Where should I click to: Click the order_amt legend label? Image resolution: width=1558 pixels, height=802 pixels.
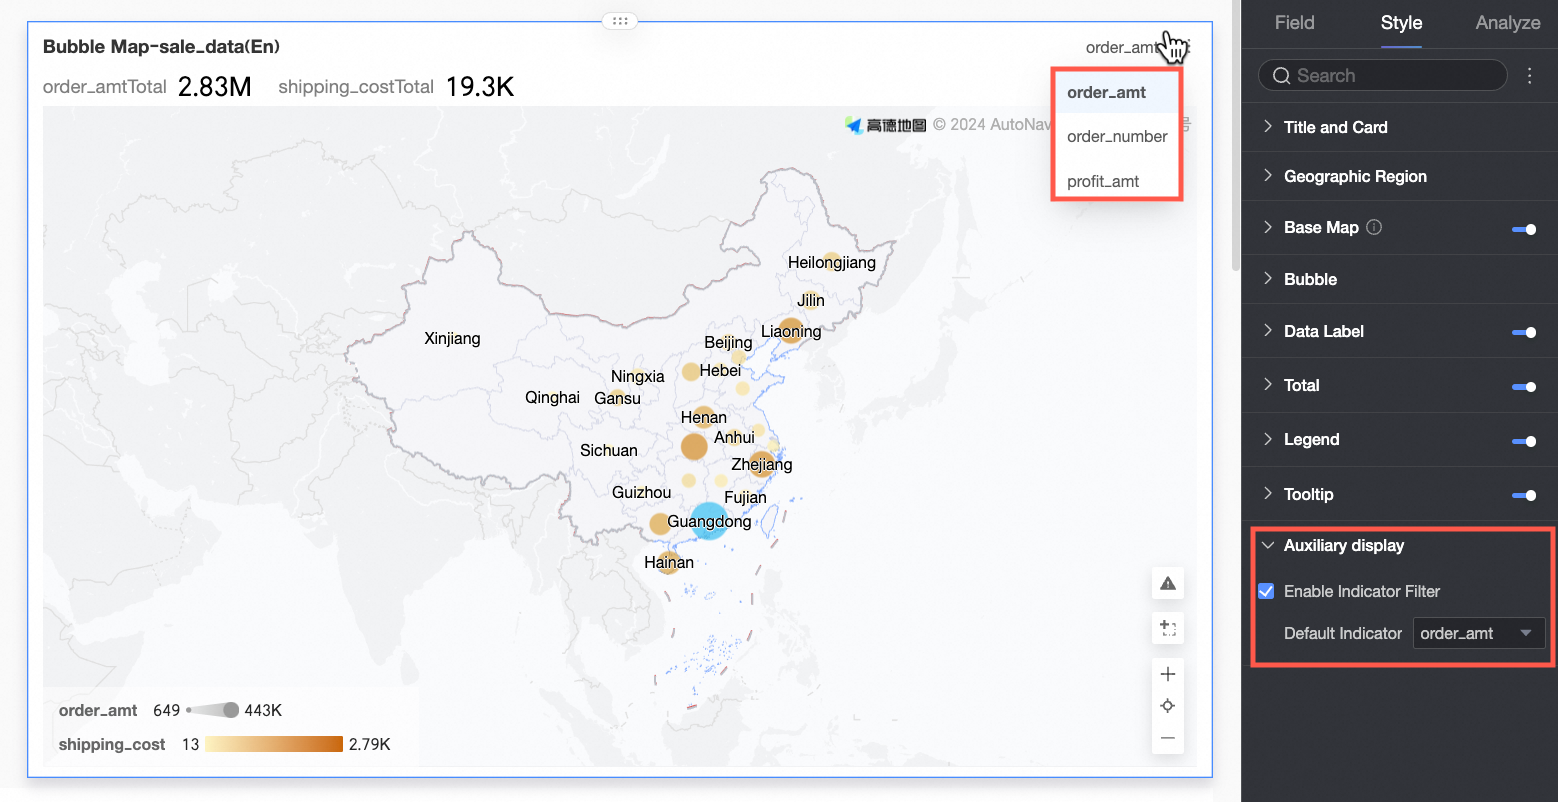[x=98, y=710]
